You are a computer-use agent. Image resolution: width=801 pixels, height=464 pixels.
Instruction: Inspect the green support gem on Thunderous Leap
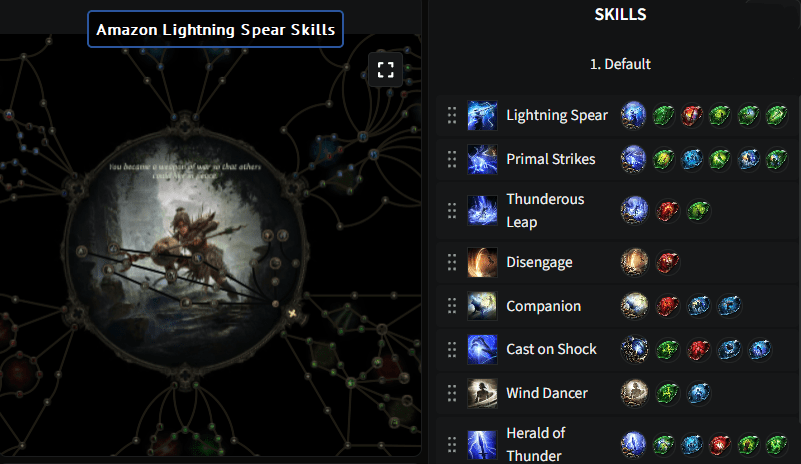[x=699, y=211]
